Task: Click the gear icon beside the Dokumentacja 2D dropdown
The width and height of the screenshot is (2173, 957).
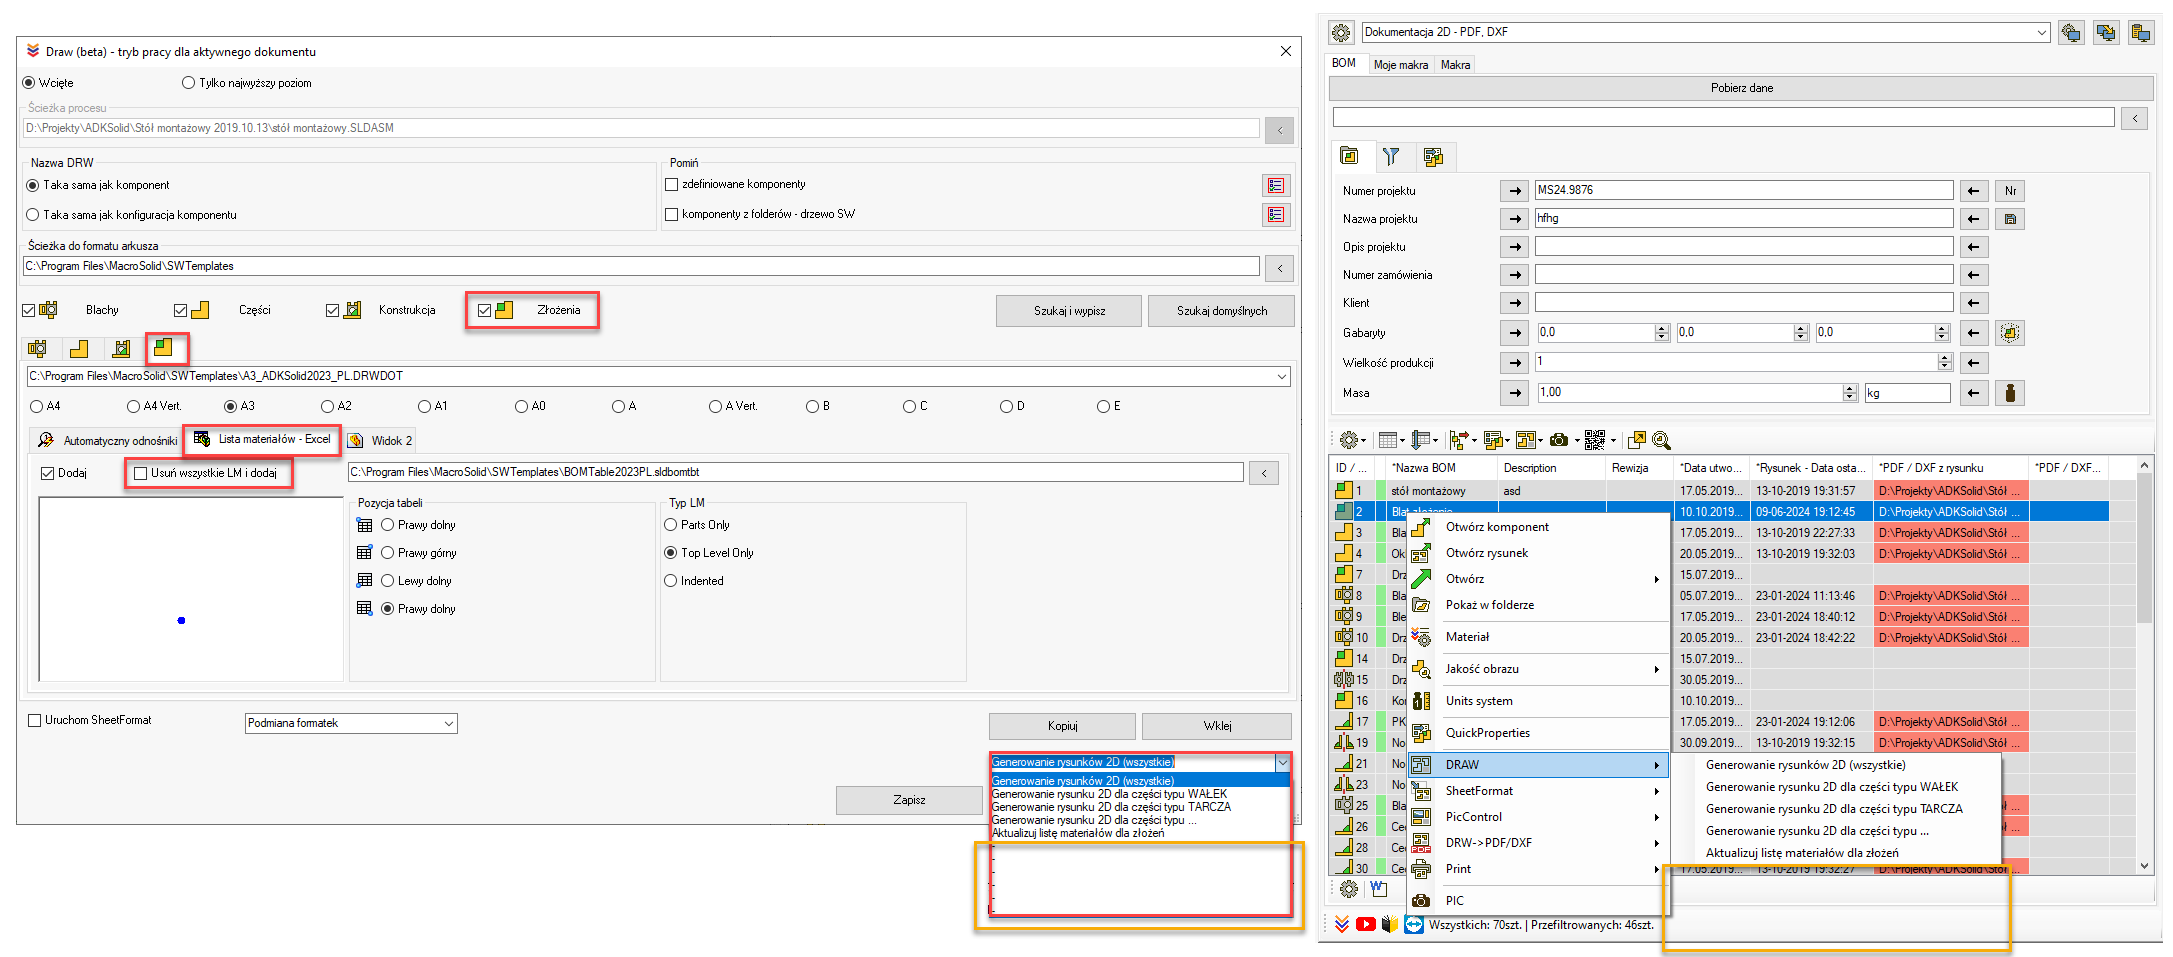Action: (1341, 33)
